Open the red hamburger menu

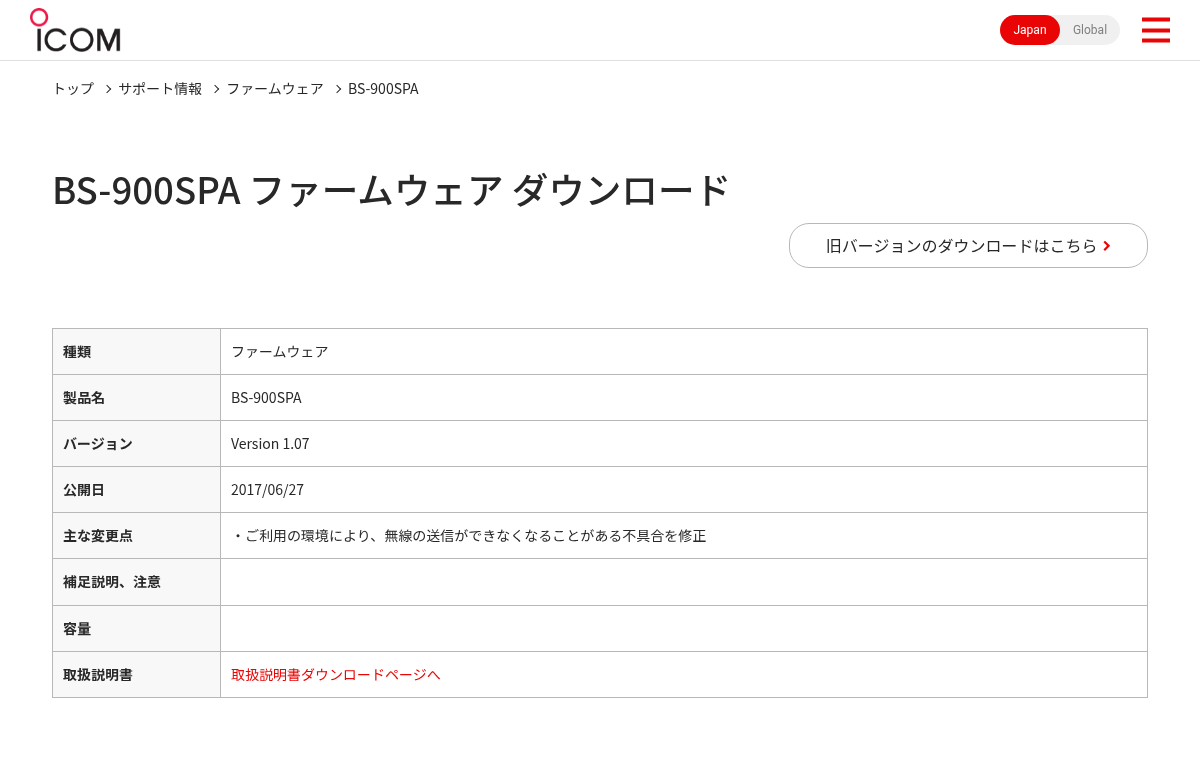[1155, 30]
